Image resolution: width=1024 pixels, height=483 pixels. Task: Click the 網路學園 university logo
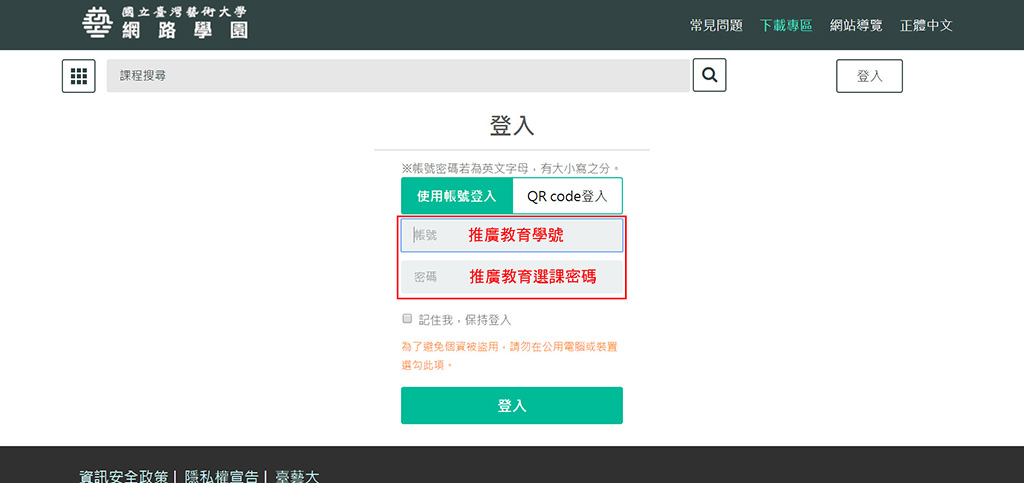tap(165, 24)
